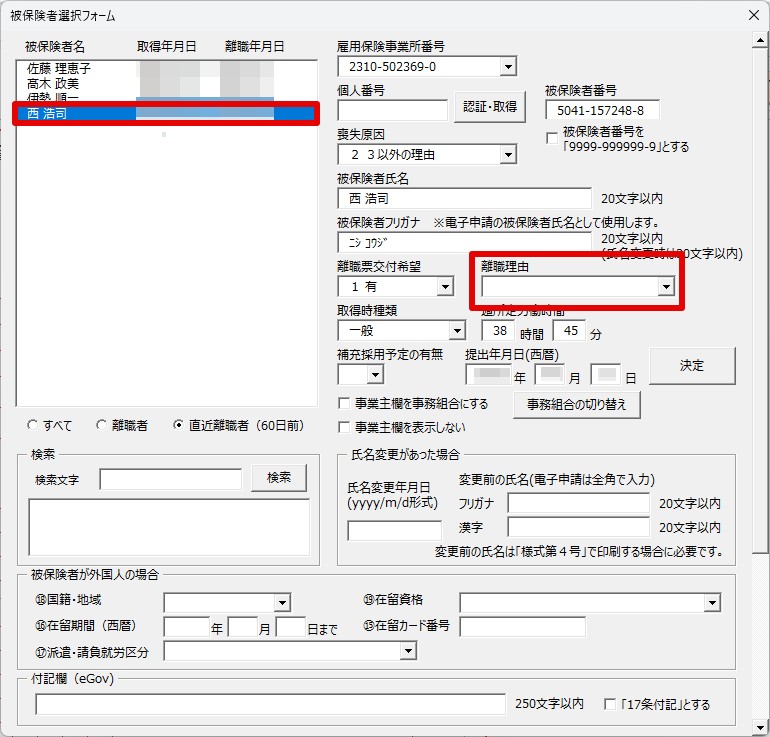Click the working hours field showing 38
This screenshot has width=770, height=737.
(x=498, y=330)
